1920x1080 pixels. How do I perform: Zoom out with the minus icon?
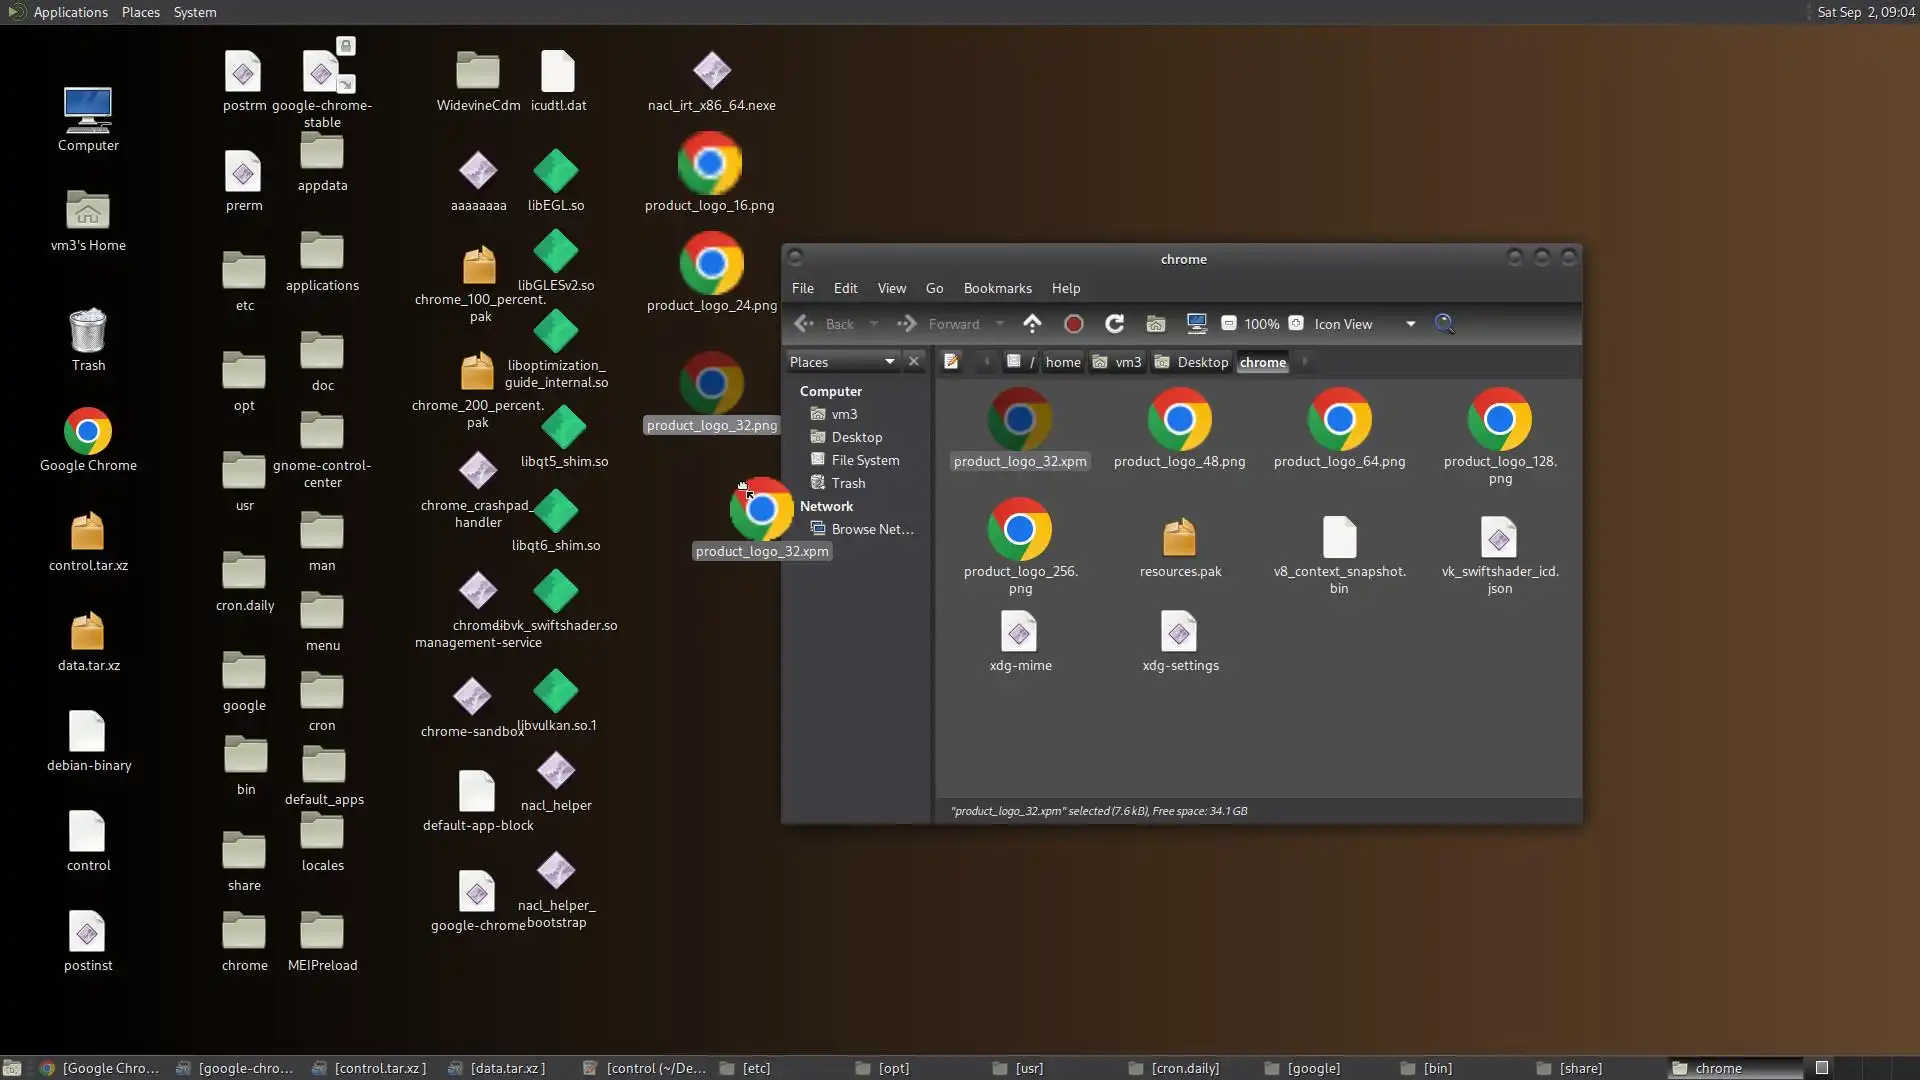pyautogui.click(x=1229, y=323)
